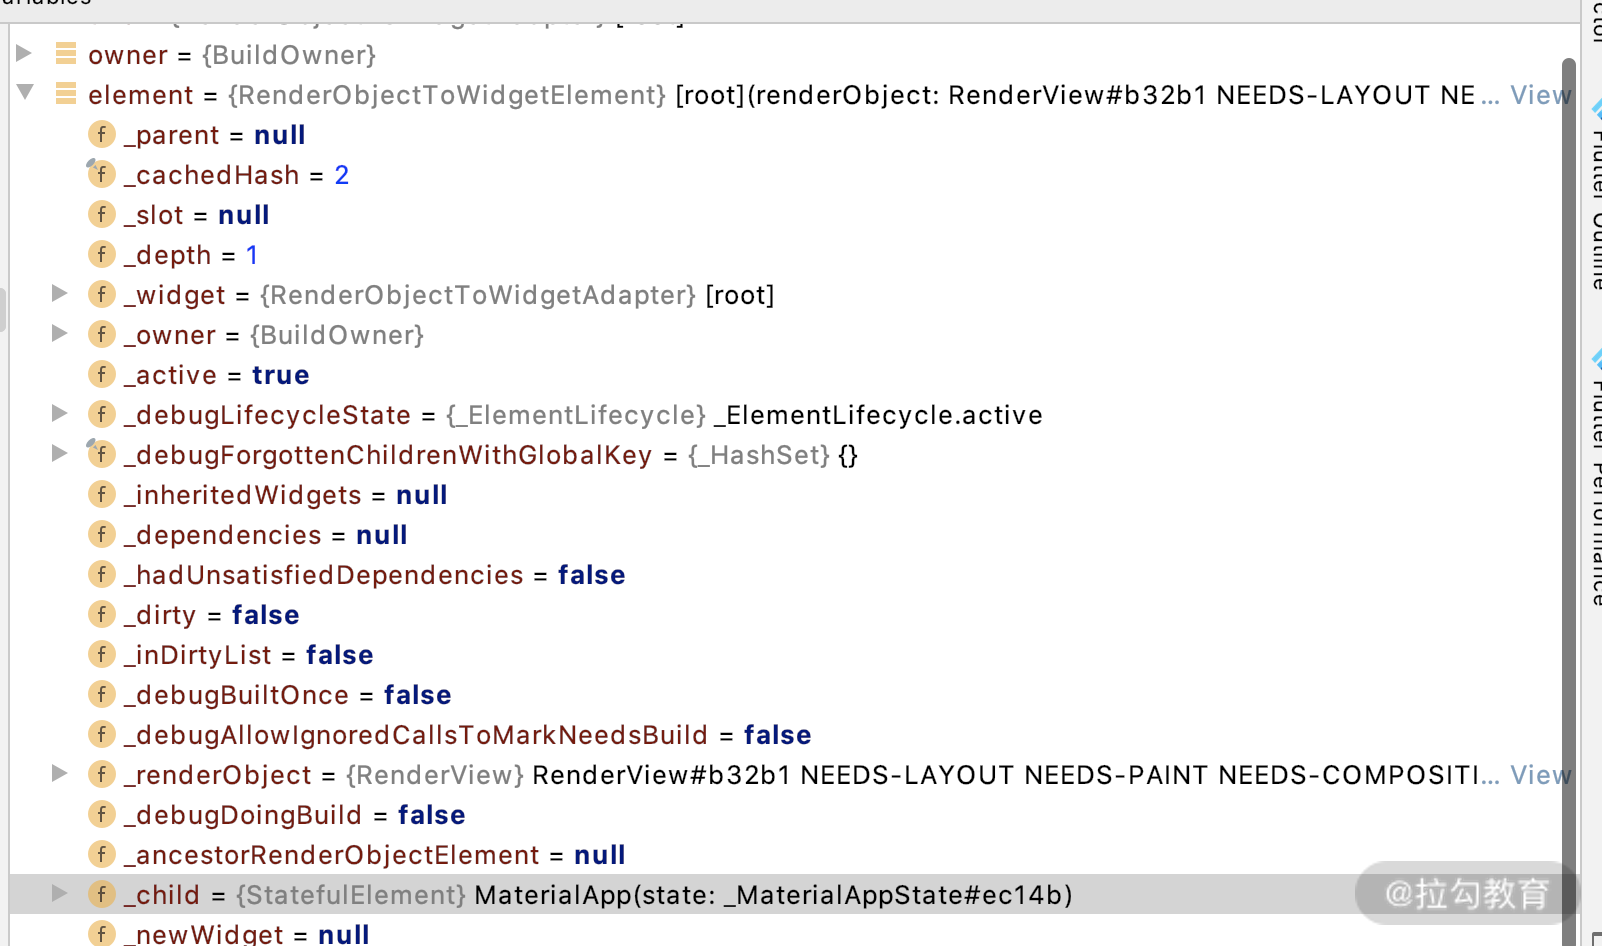Click the field icon beside _parent
1602x946 pixels.
[102, 134]
